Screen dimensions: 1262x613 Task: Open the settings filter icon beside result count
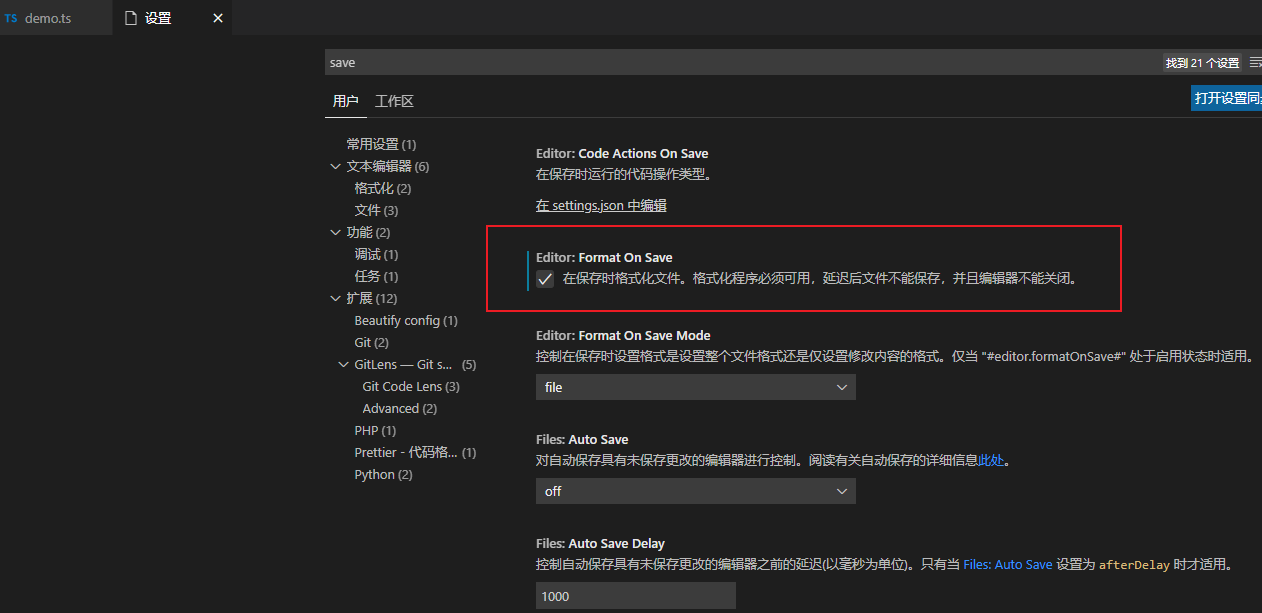tap(1255, 62)
